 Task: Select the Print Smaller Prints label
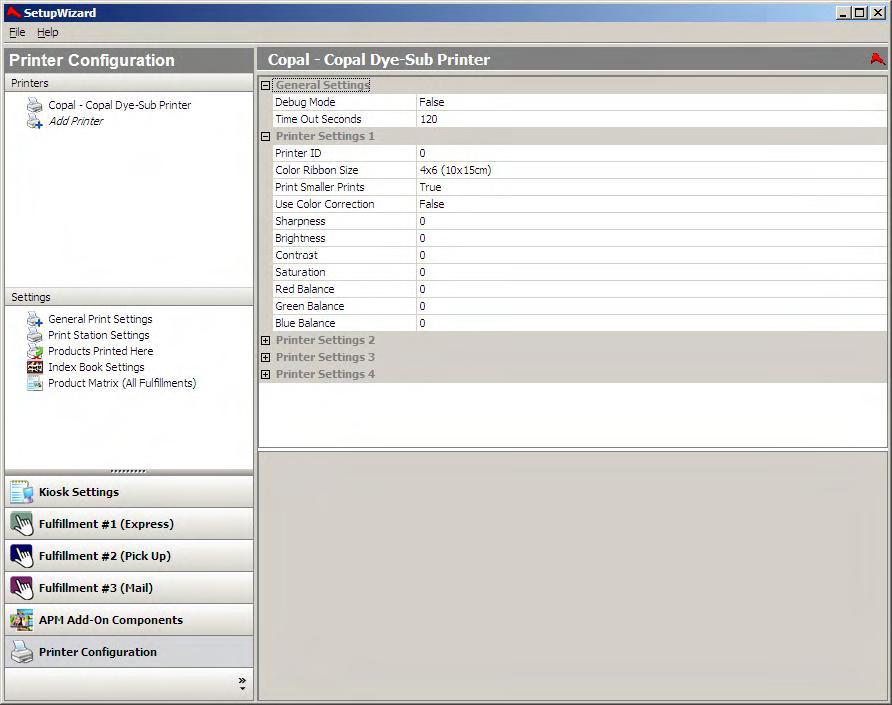click(320, 187)
